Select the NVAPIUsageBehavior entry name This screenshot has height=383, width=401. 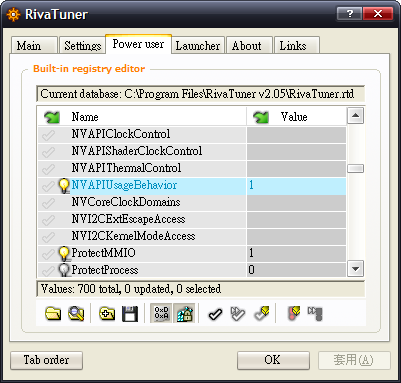(124, 185)
